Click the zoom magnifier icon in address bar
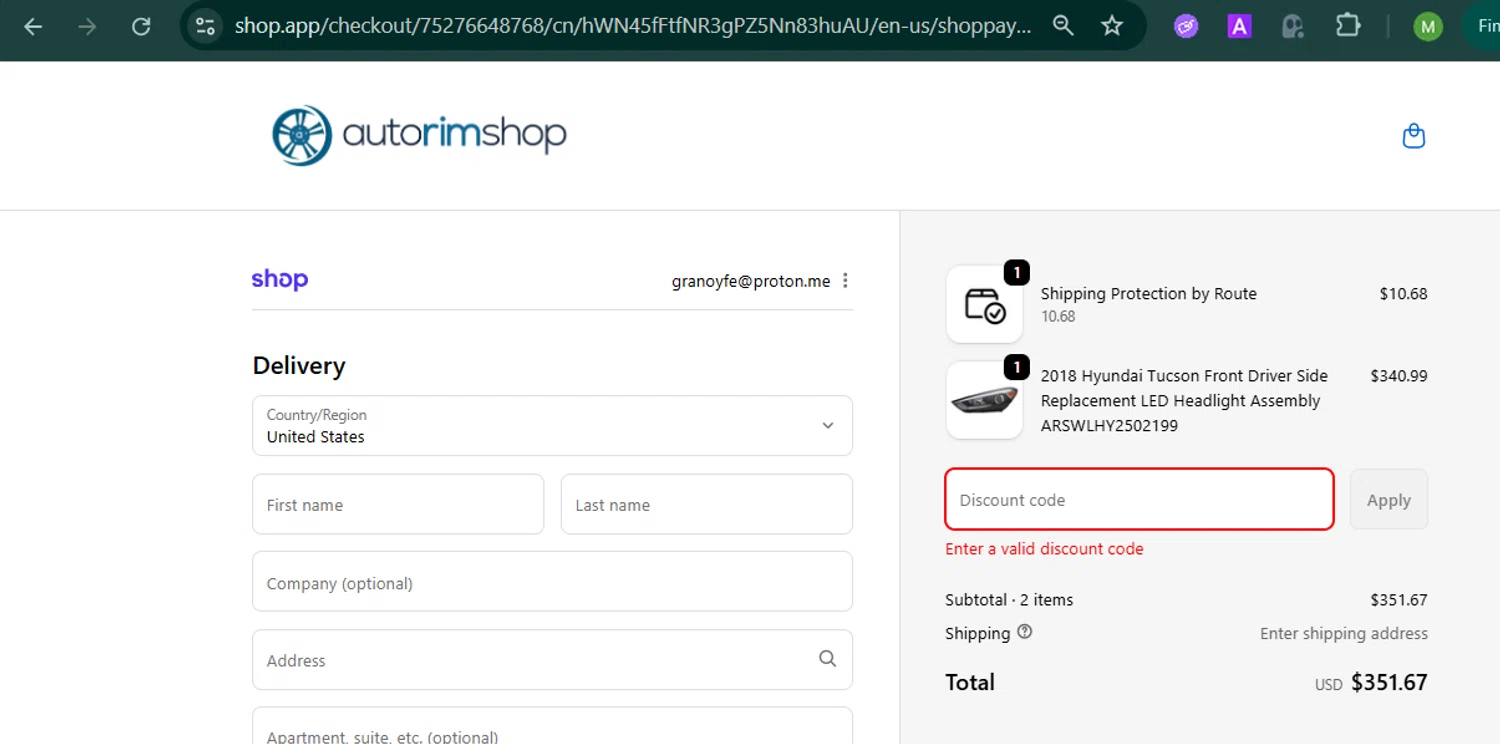This screenshot has width=1500, height=744. tap(1063, 26)
